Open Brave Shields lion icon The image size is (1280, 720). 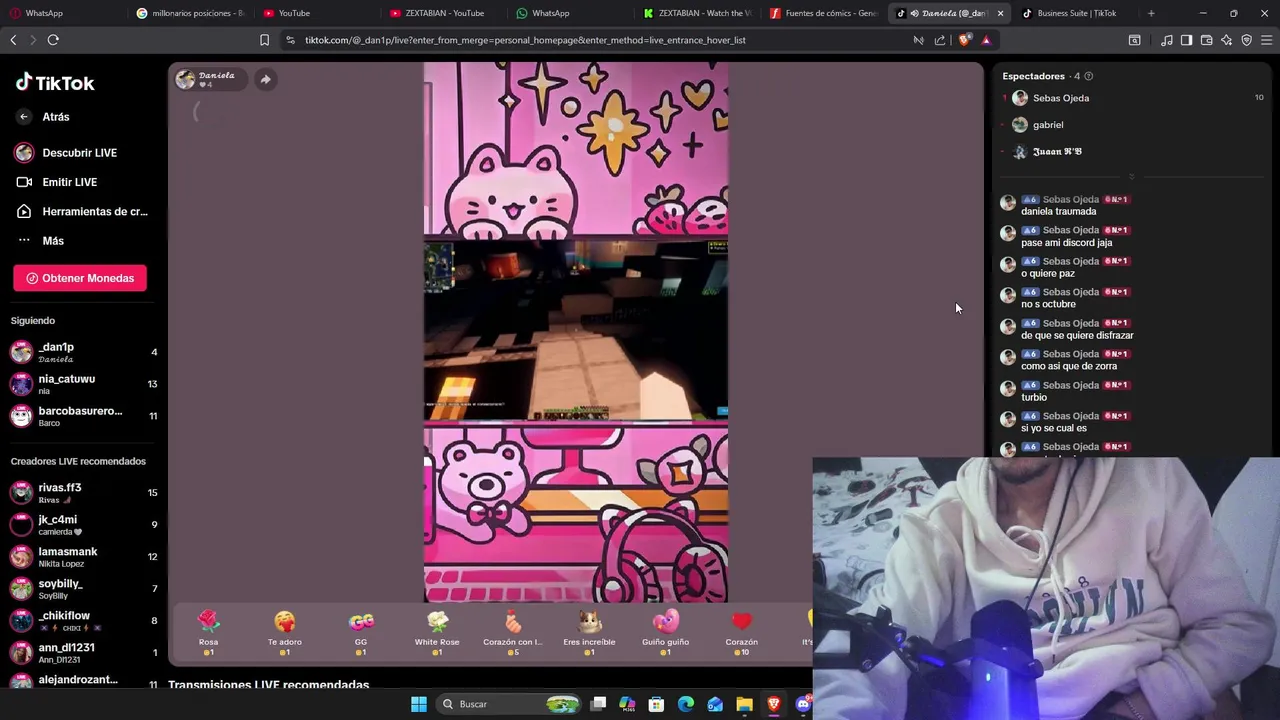point(964,40)
